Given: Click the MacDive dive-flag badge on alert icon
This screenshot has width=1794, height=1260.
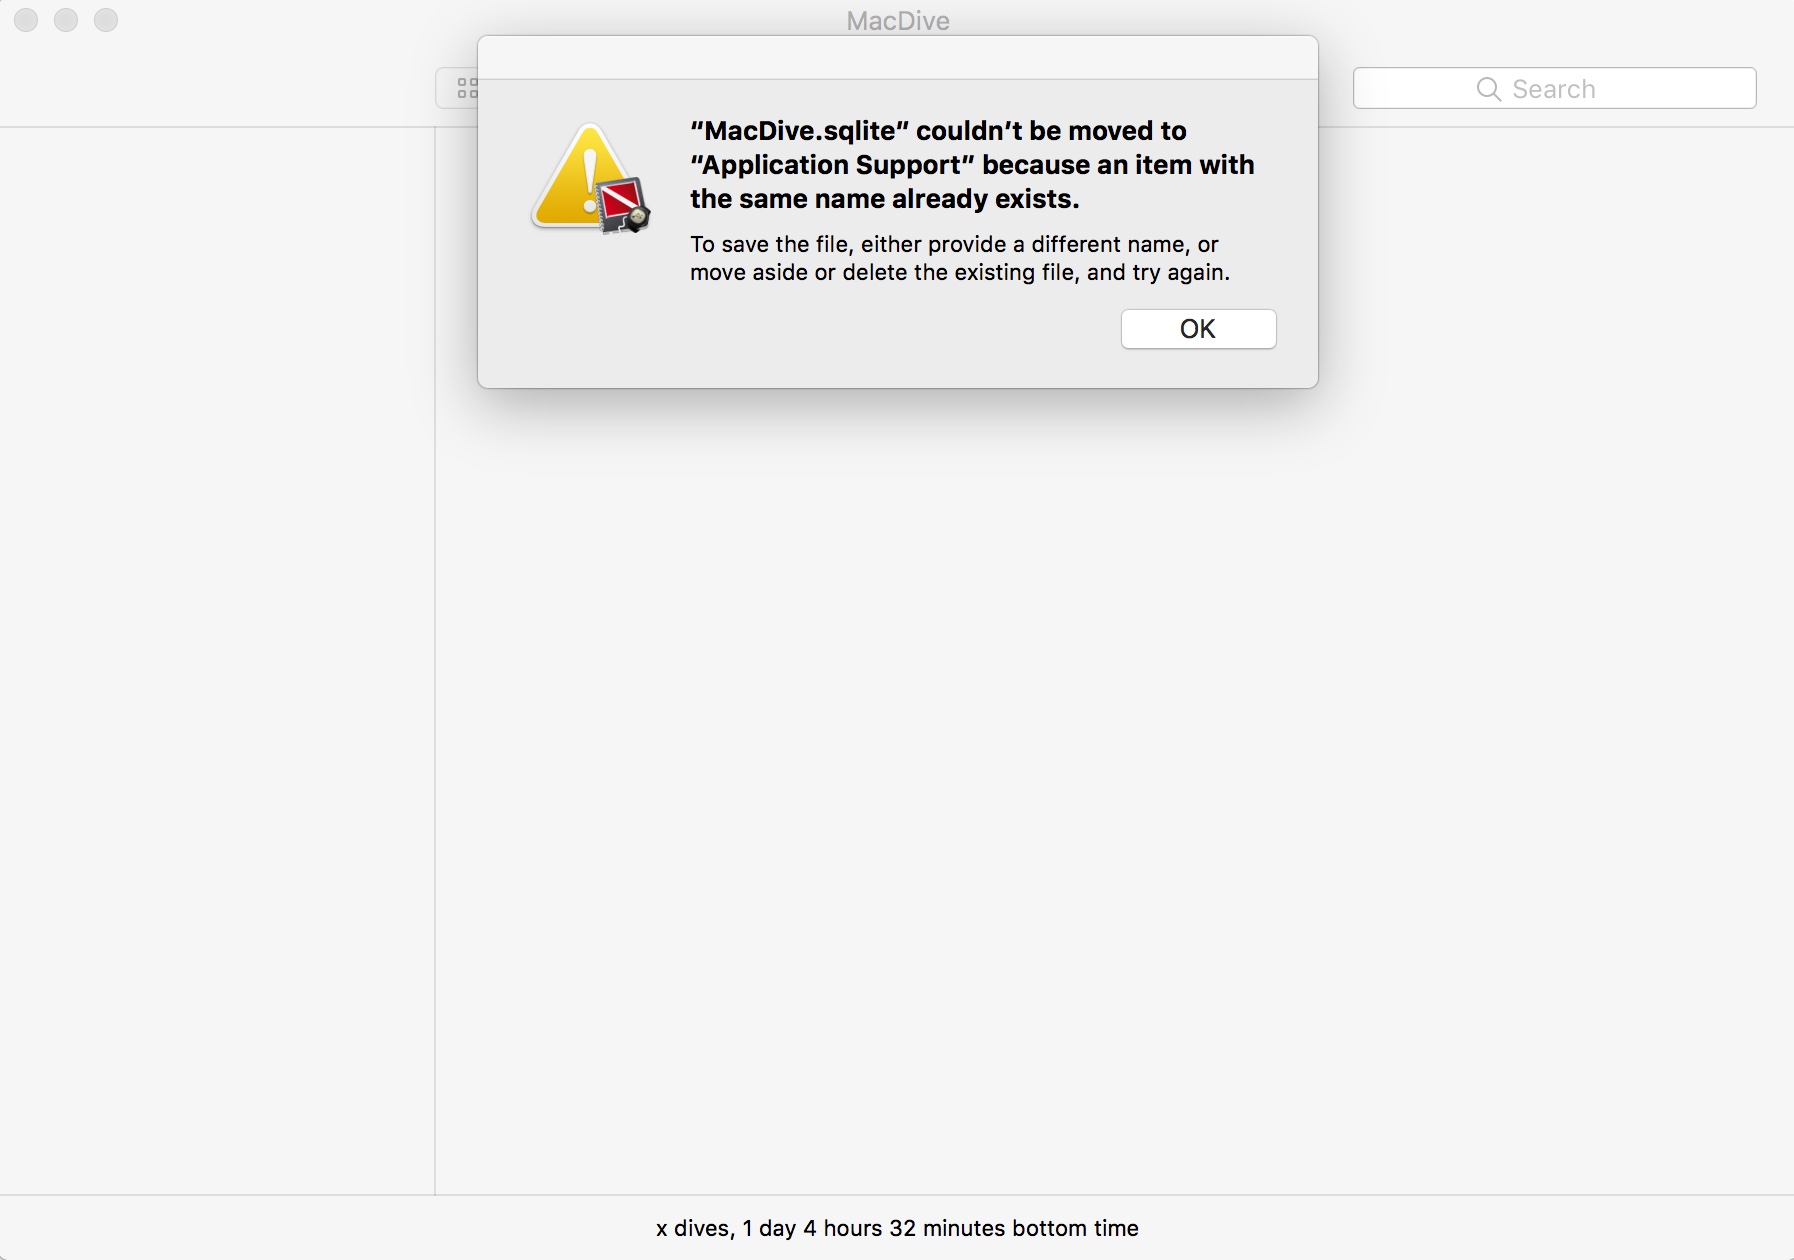Looking at the screenshot, I should click(624, 206).
